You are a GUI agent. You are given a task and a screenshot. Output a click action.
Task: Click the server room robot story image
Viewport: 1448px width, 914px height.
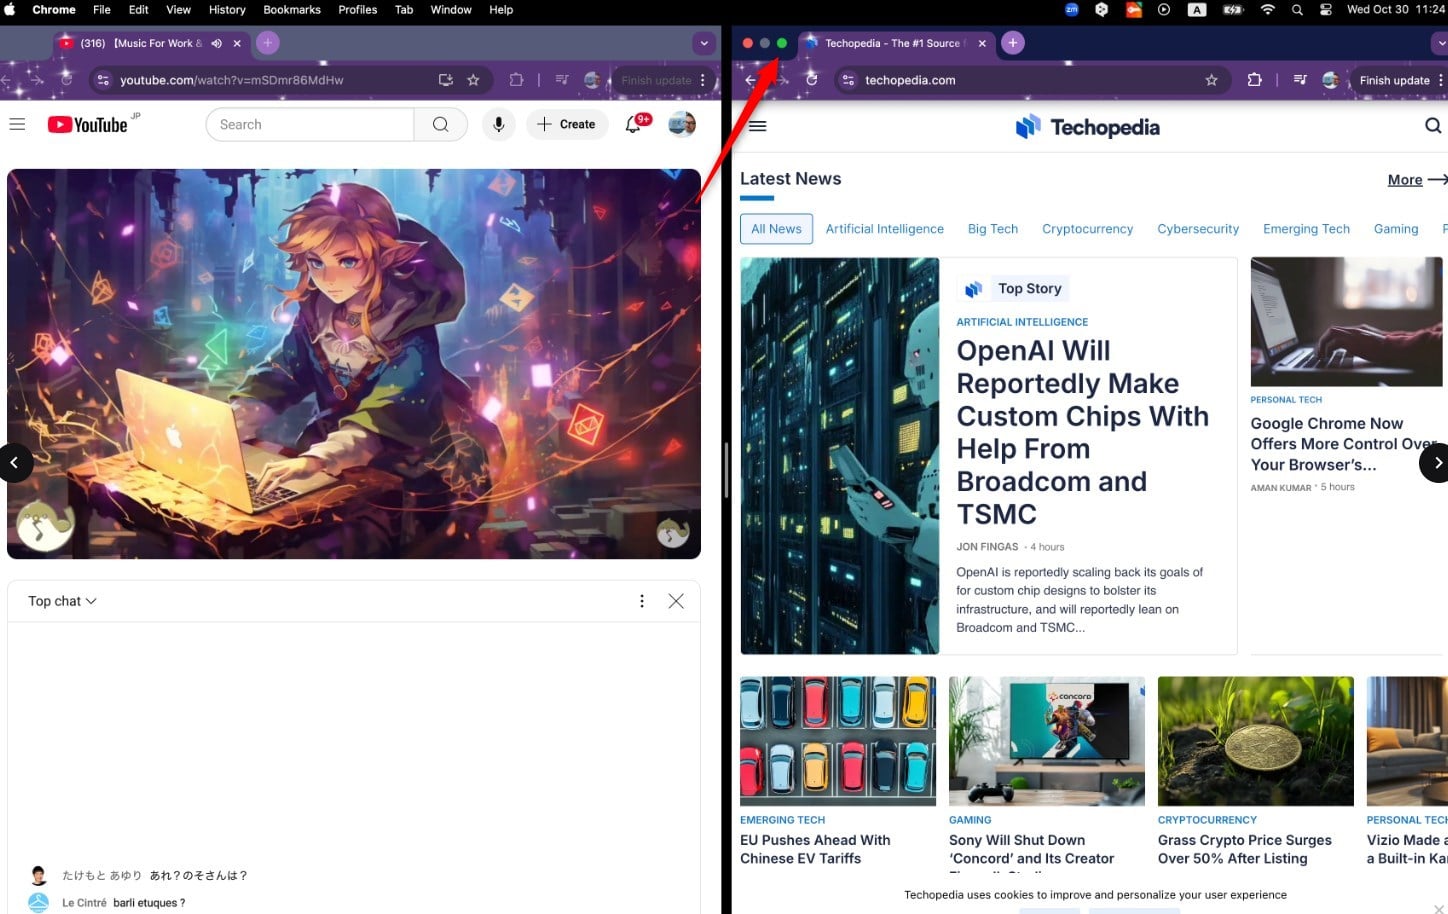840,456
